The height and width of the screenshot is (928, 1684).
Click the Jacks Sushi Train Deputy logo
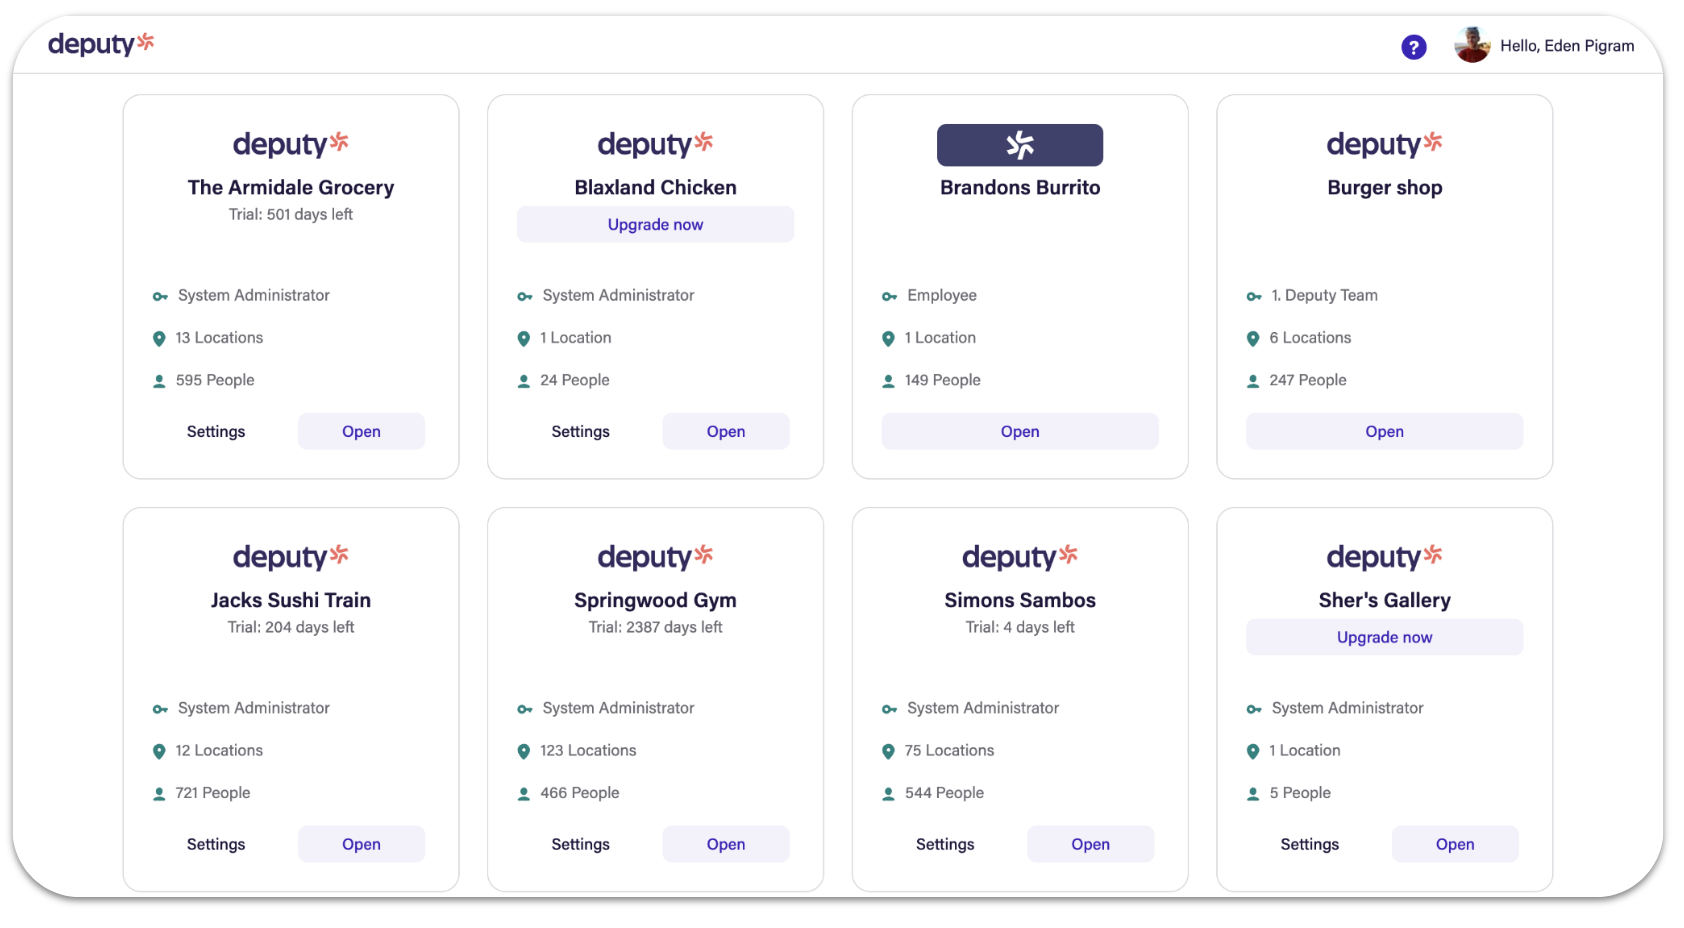tap(291, 557)
